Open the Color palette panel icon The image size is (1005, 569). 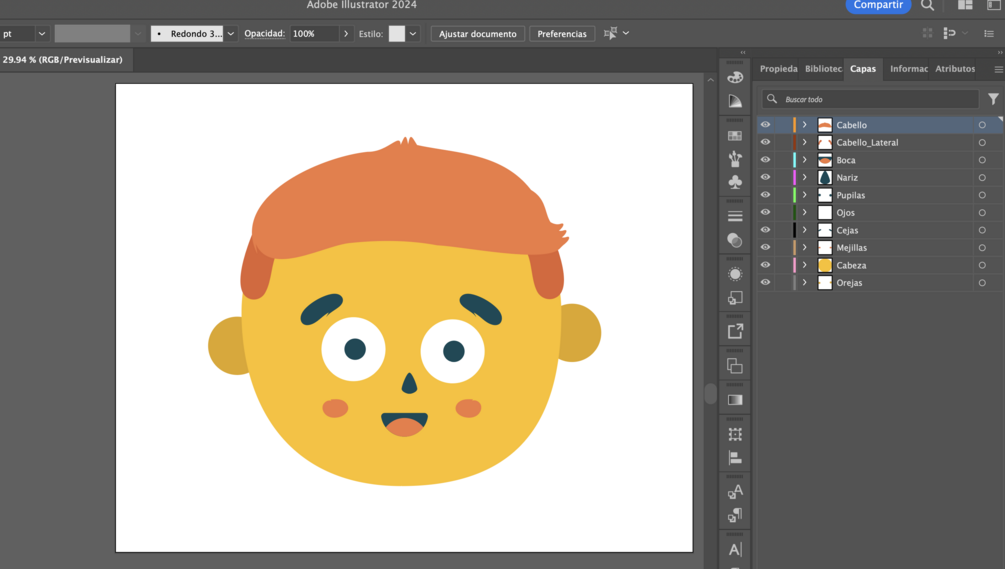pos(735,78)
